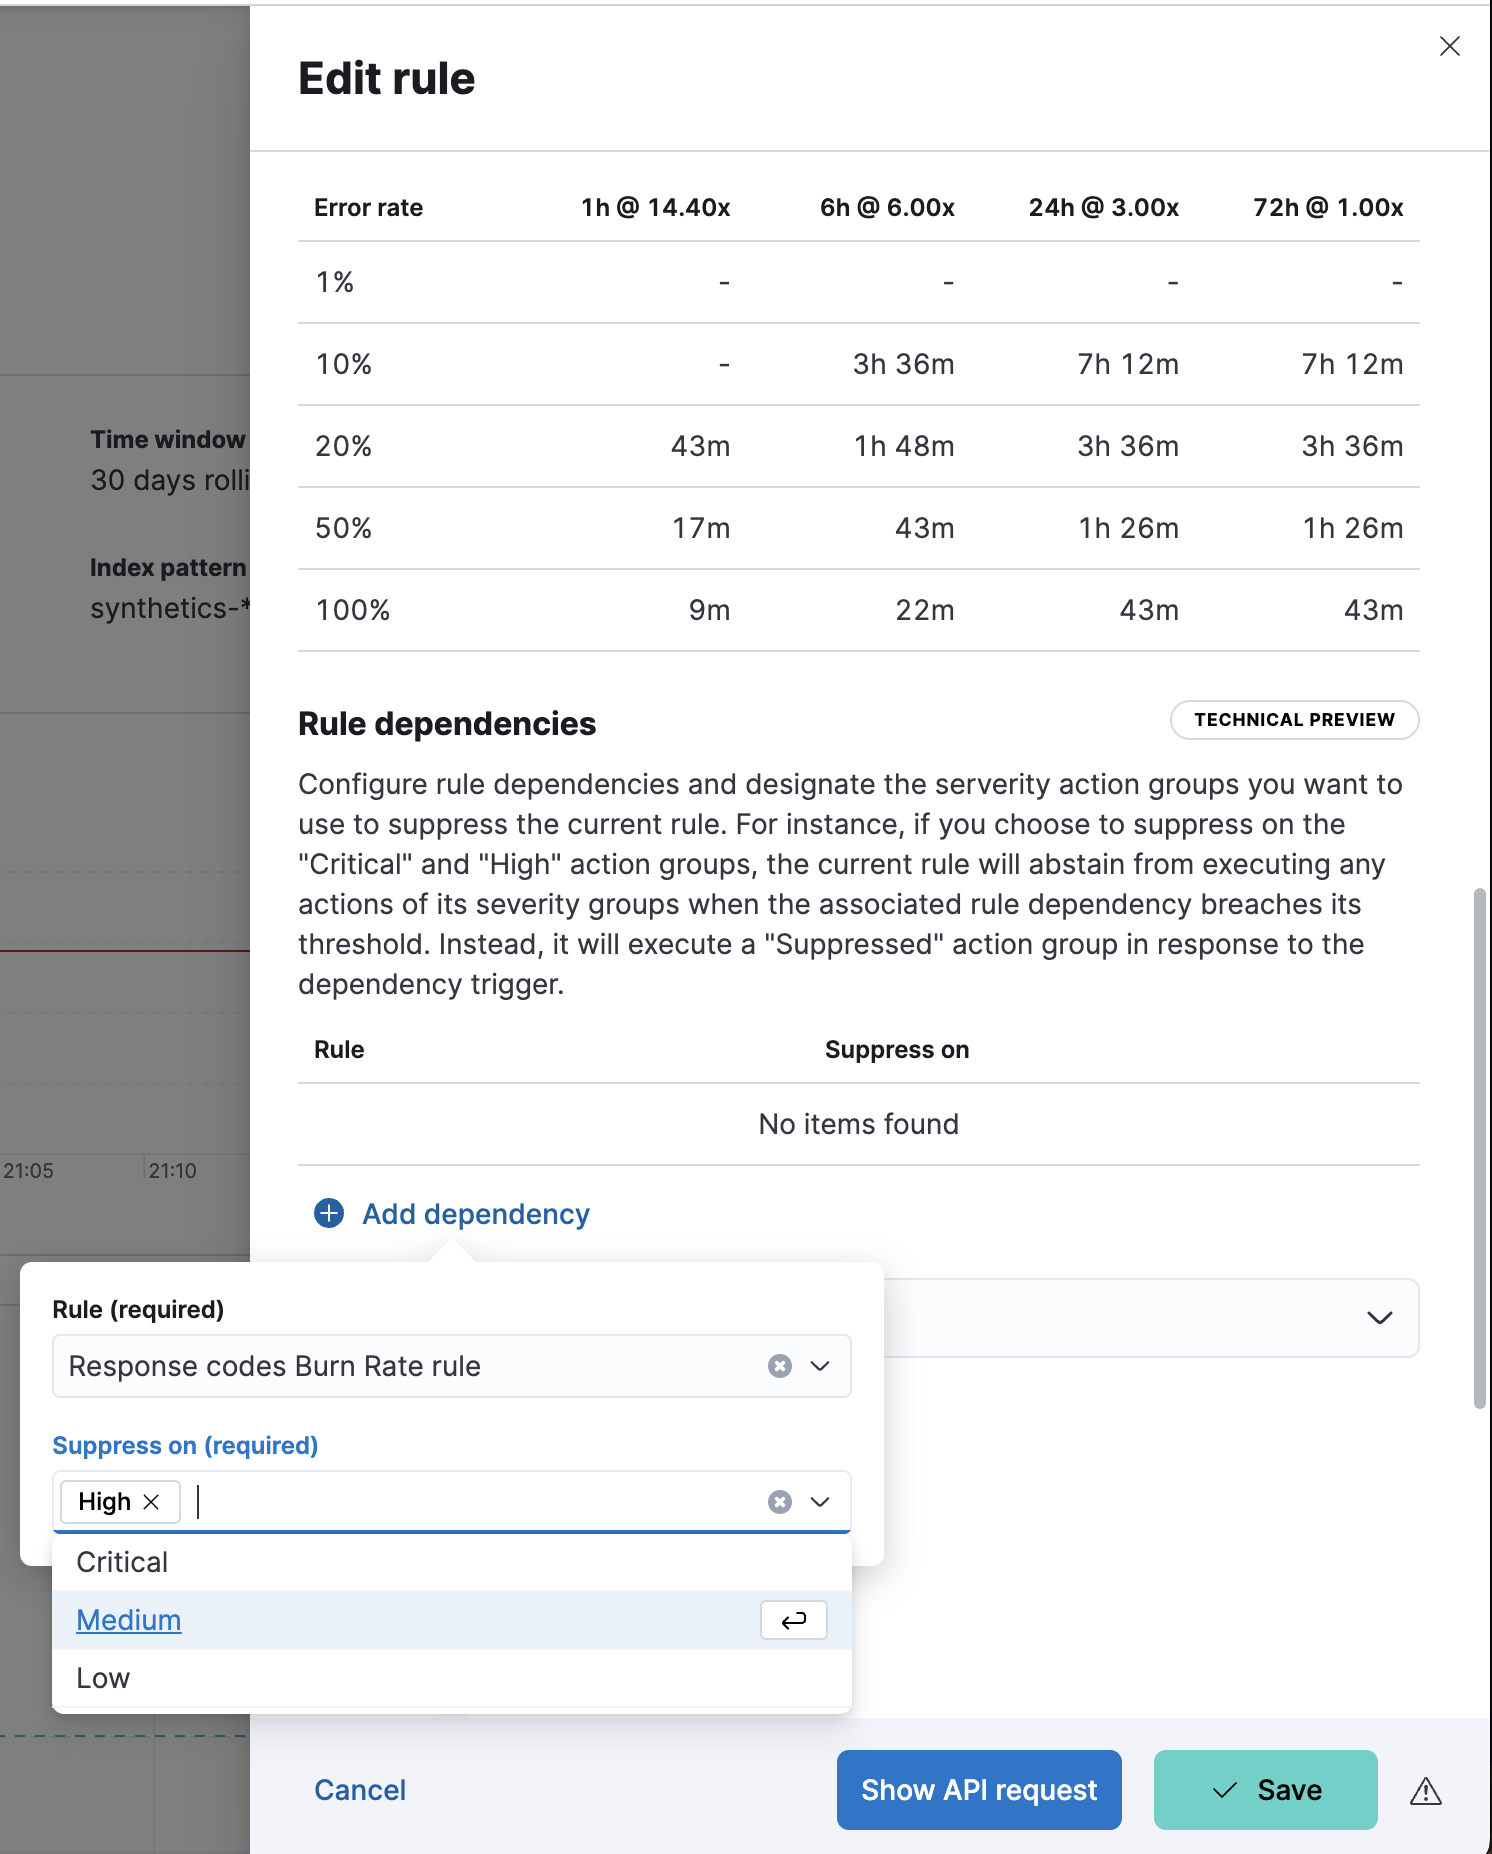Expand the collapsed dropdown behind the popover
This screenshot has width=1492, height=1854.
click(x=1379, y=1318)
